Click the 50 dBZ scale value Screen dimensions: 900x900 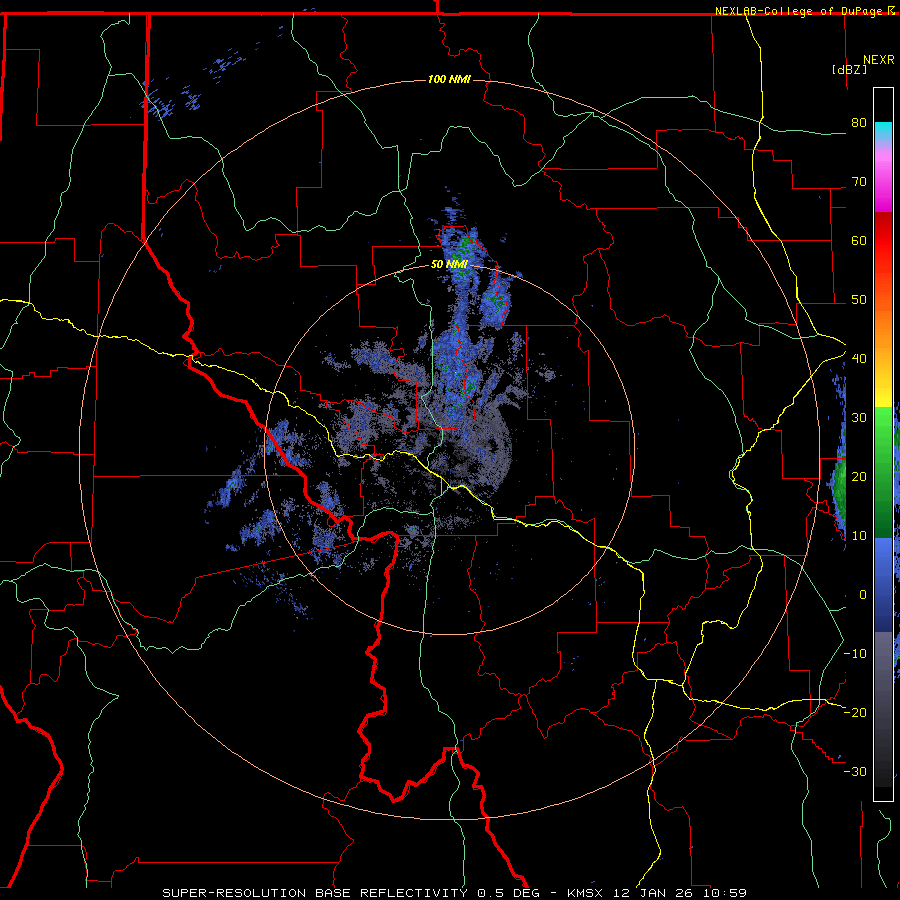859,300
